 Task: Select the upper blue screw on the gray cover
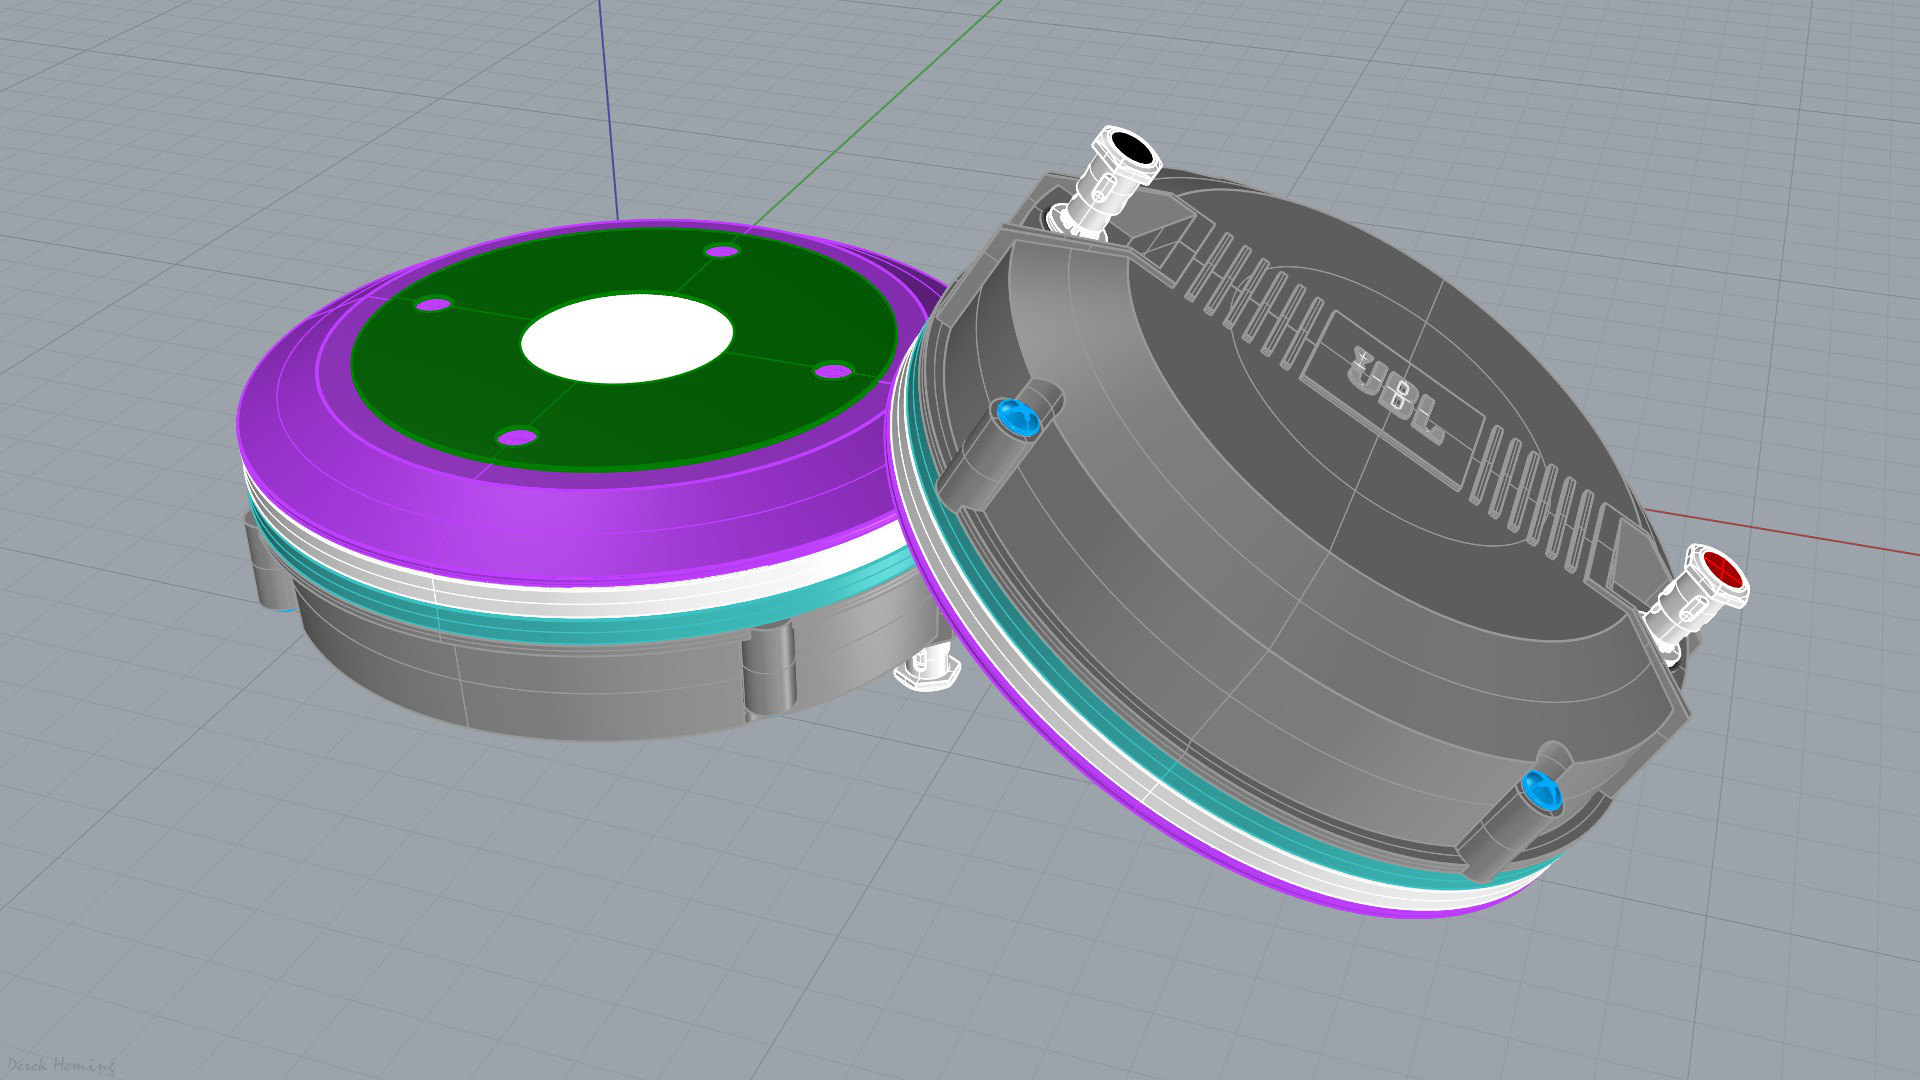coord(1018,416)
